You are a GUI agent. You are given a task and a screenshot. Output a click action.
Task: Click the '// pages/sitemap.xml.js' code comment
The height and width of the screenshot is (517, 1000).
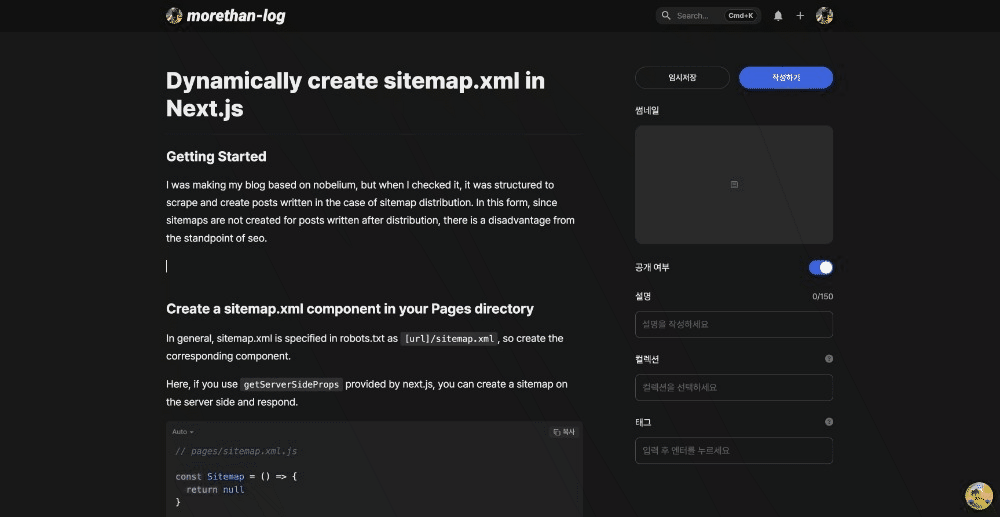click(x=236, y=451)
